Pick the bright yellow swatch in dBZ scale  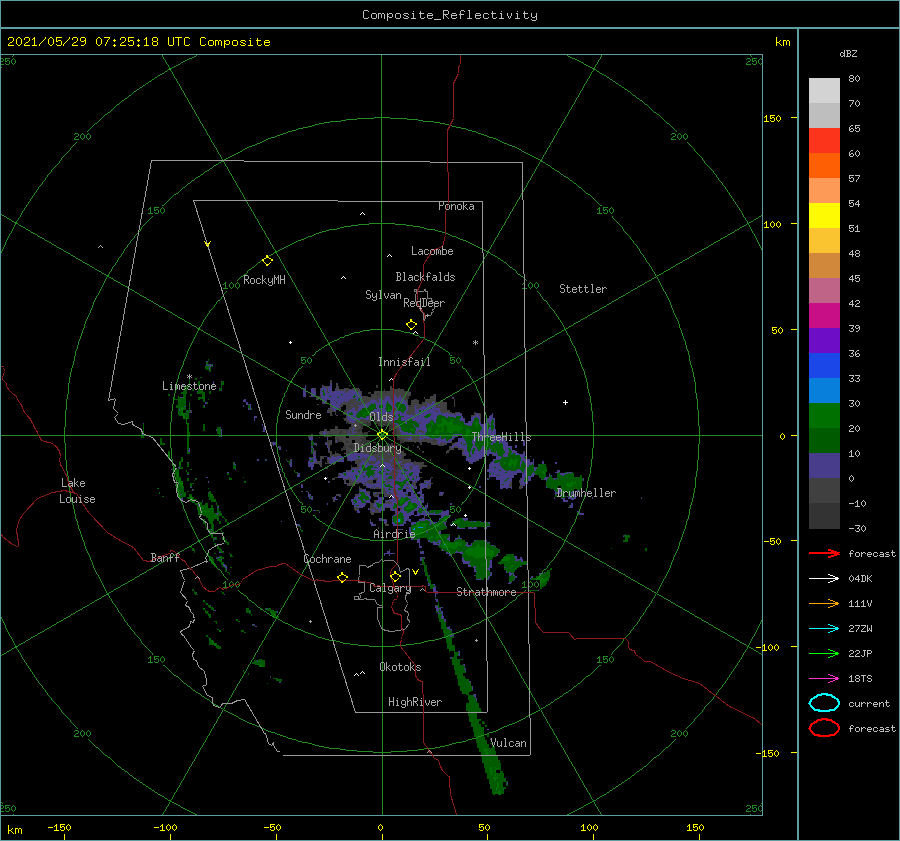point(824,215)
